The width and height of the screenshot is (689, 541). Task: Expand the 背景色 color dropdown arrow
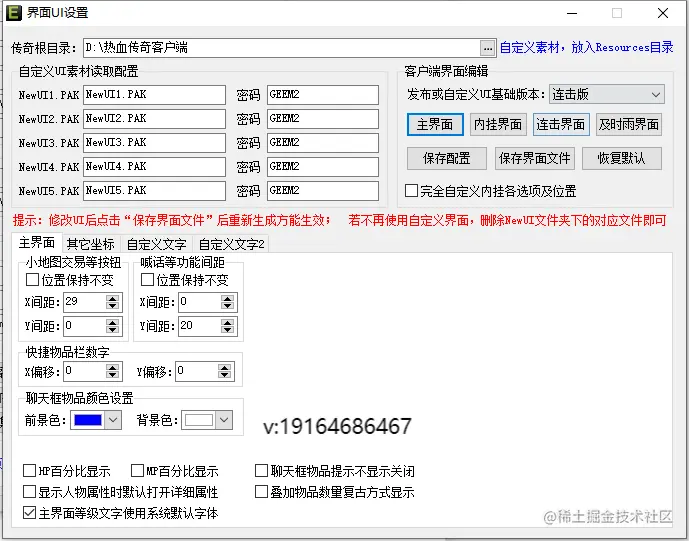pos(224,420)
